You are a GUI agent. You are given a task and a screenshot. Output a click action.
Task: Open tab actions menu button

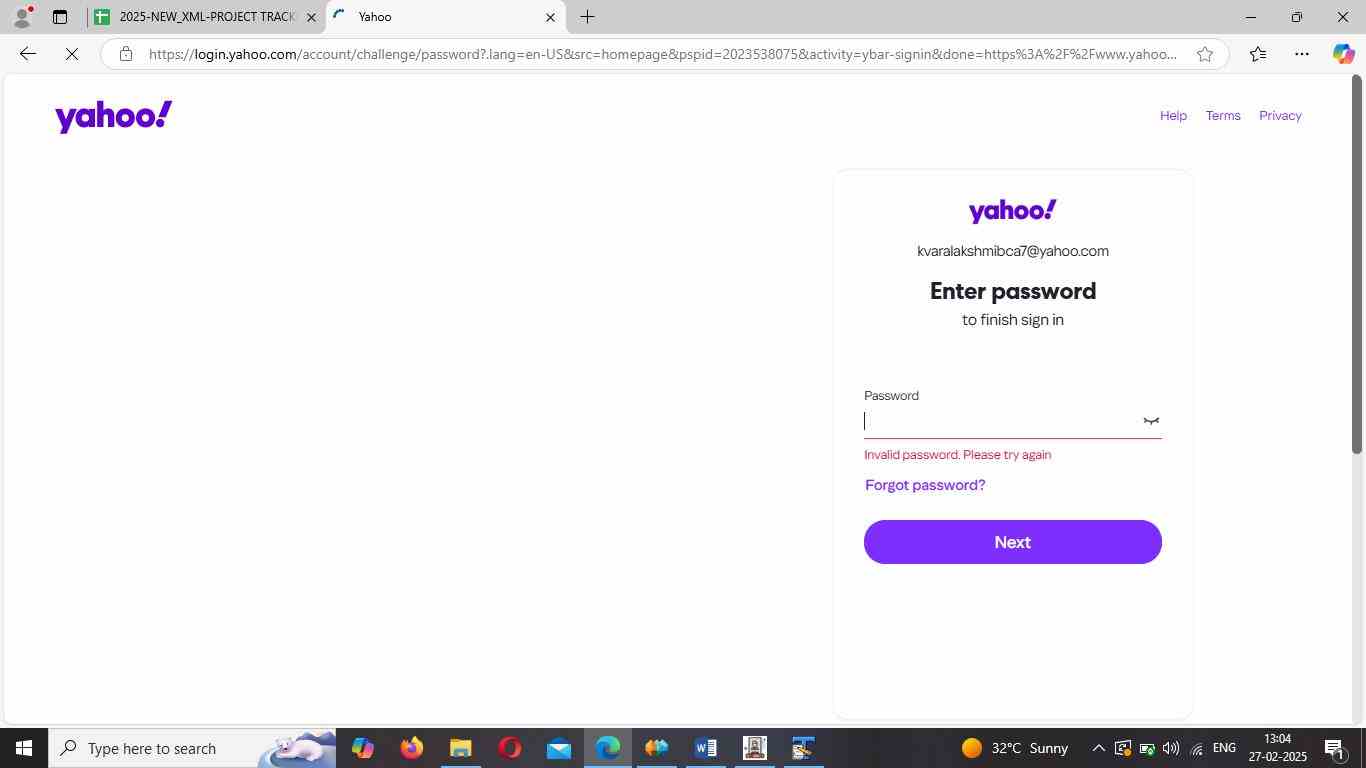tap(59, 17)
